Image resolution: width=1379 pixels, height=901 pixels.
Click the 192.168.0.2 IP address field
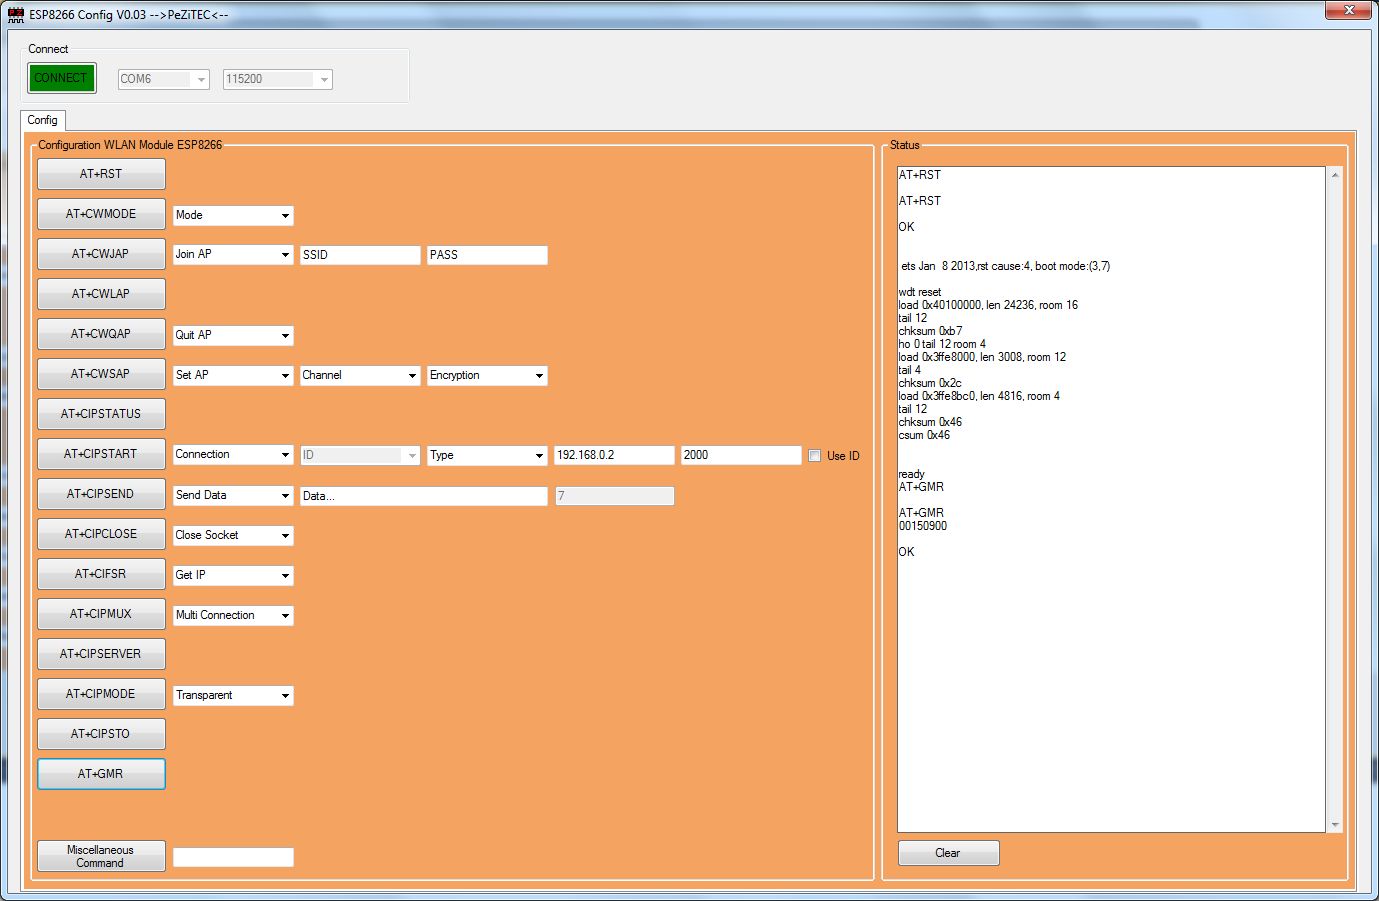614,455
